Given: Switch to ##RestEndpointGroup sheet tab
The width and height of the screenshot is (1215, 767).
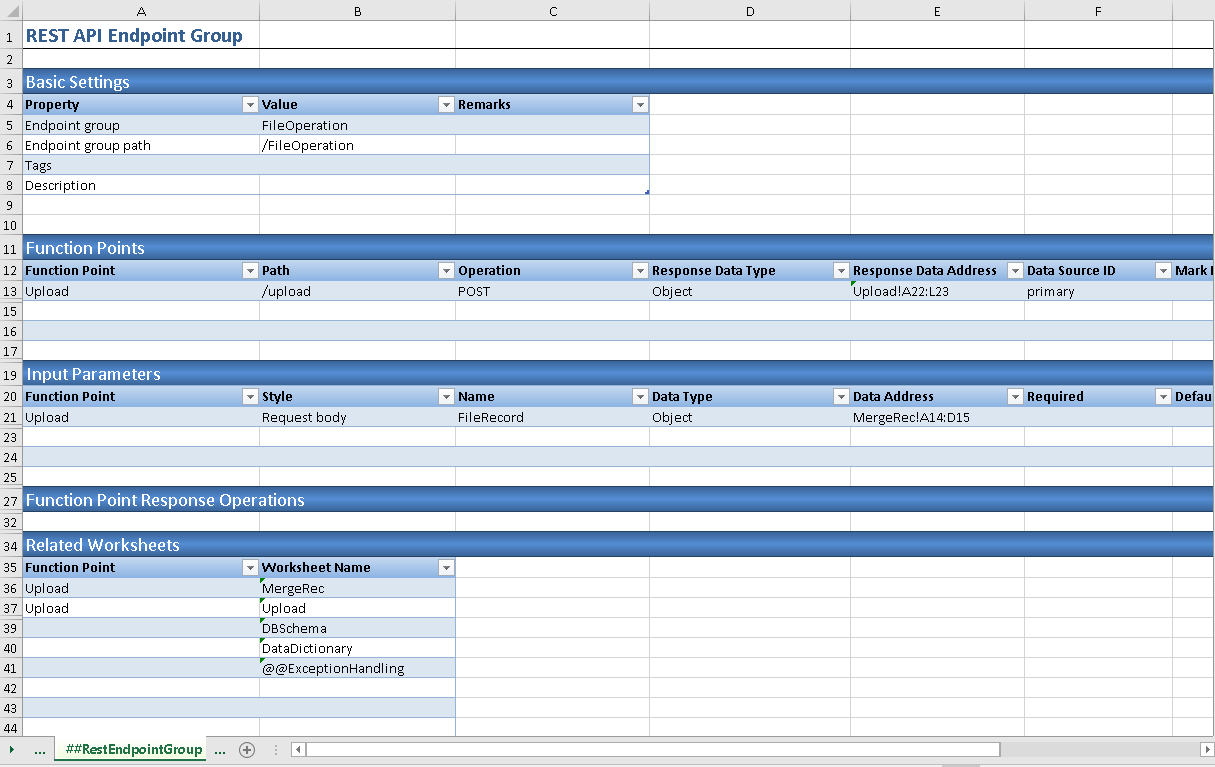Looking at the screenshot, I should click(133, 750).
